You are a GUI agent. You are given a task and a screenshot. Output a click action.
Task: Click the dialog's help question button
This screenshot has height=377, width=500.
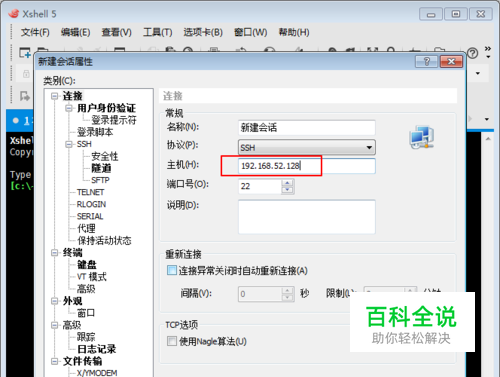(426, 61)
